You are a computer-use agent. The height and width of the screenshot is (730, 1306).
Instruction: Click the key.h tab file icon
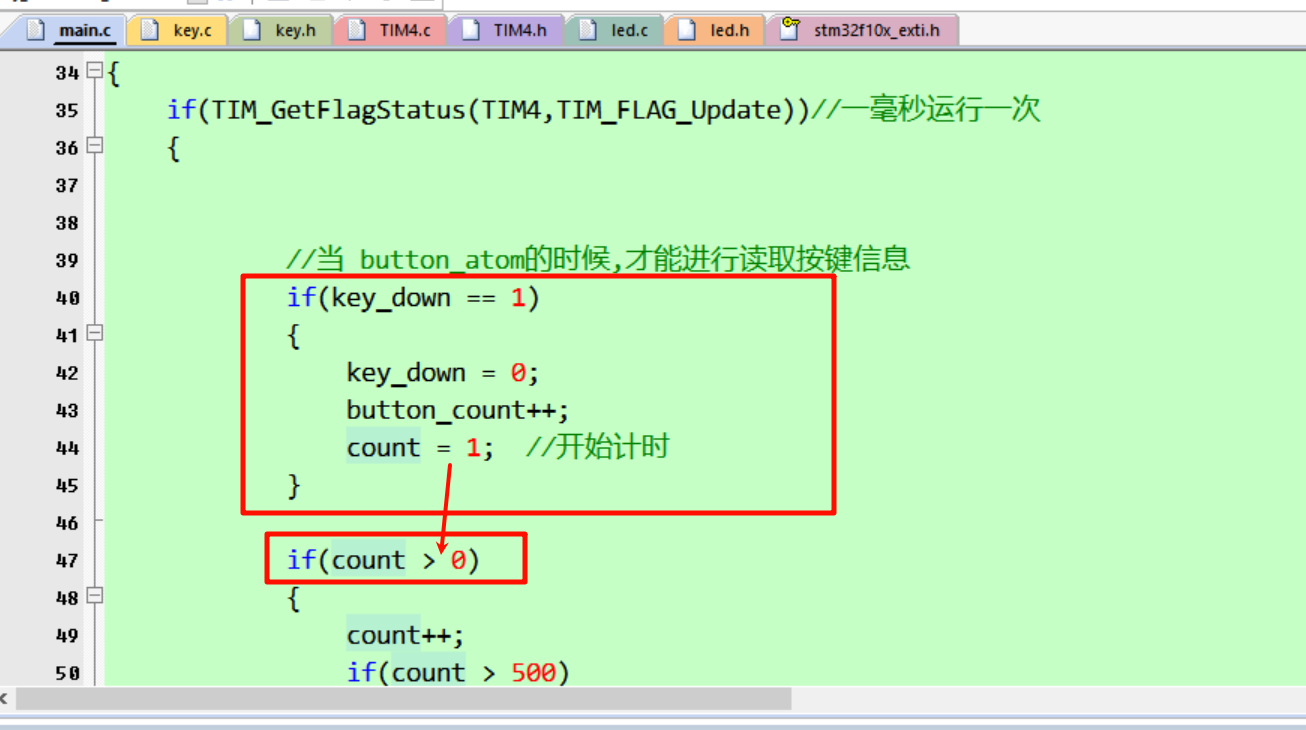point(253,30)
